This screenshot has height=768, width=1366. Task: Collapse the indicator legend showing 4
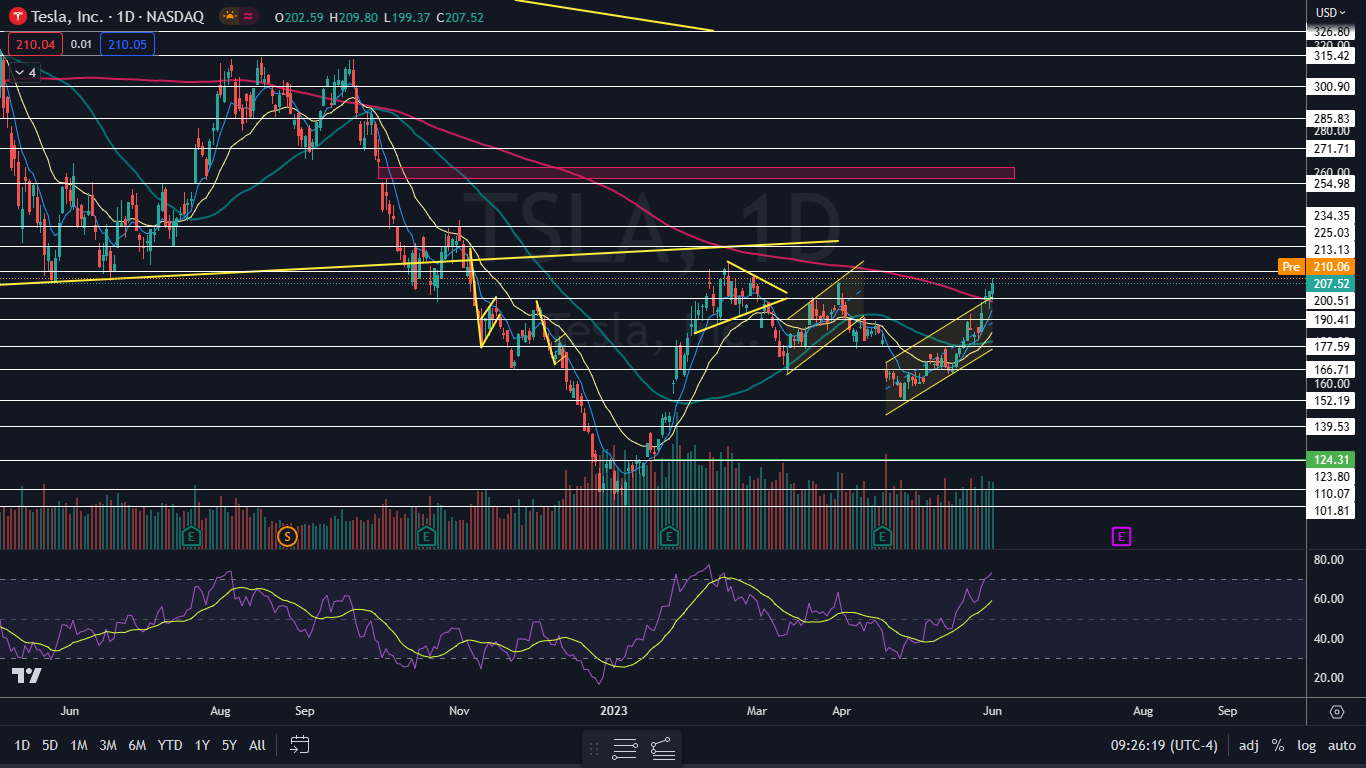pyautogui.click(x=25, y=72)
